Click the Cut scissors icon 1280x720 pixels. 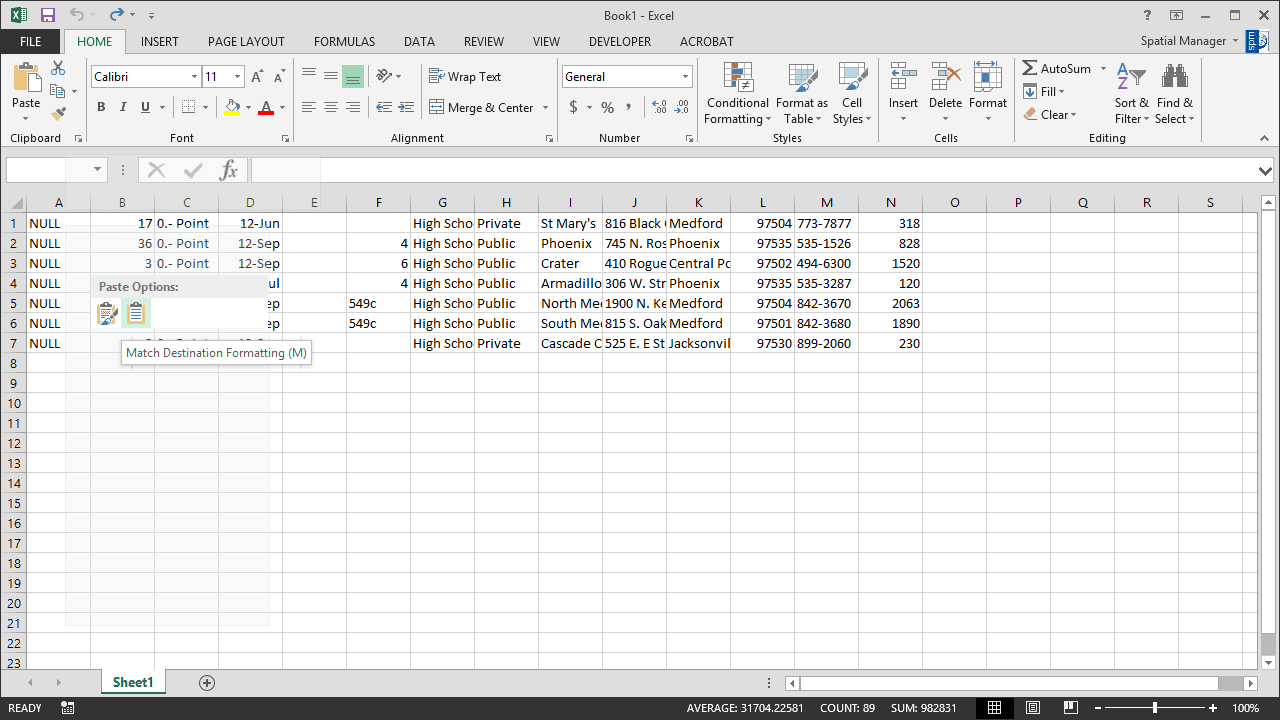click(58, 68)
